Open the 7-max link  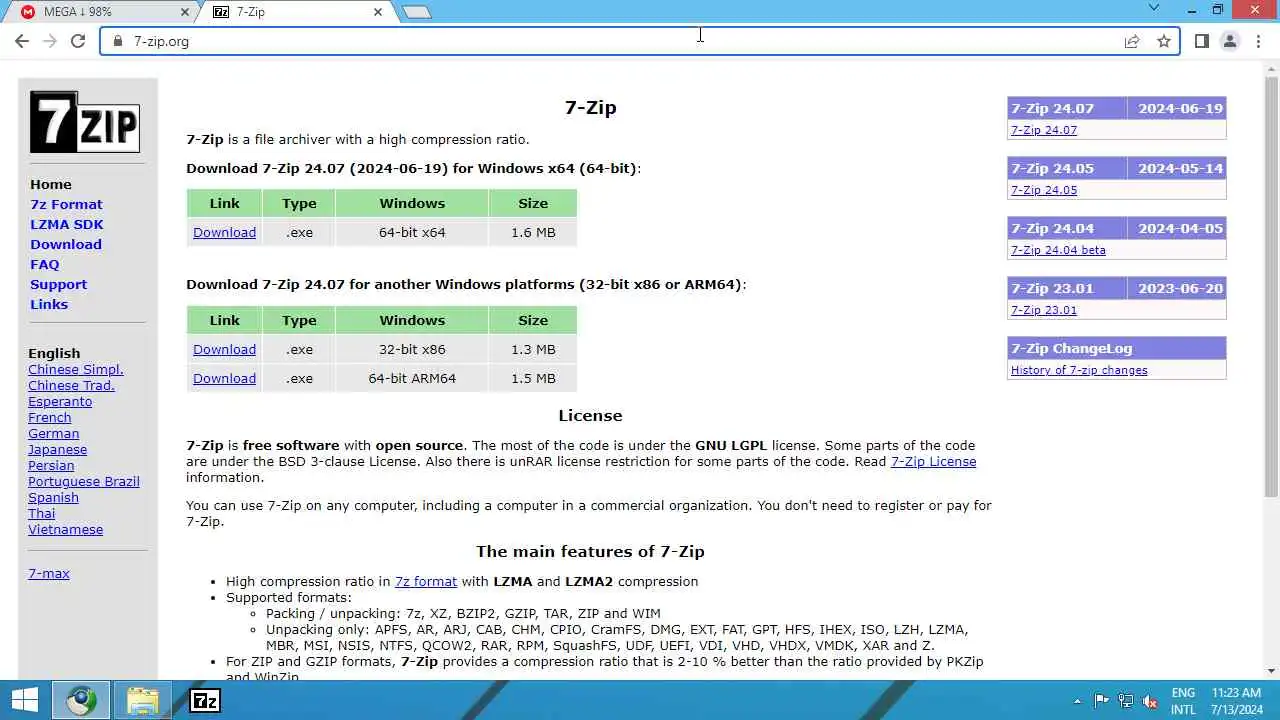pyautogui.click(x=49, y=573)
